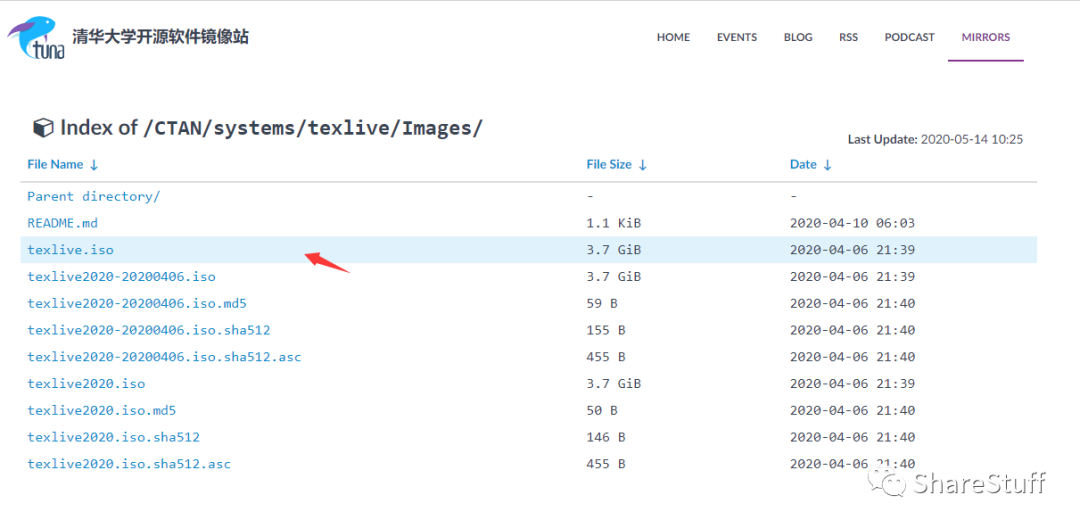Sort the list by File Name
The height and width of the screenshot is (528, 1080).
[63, 165]
